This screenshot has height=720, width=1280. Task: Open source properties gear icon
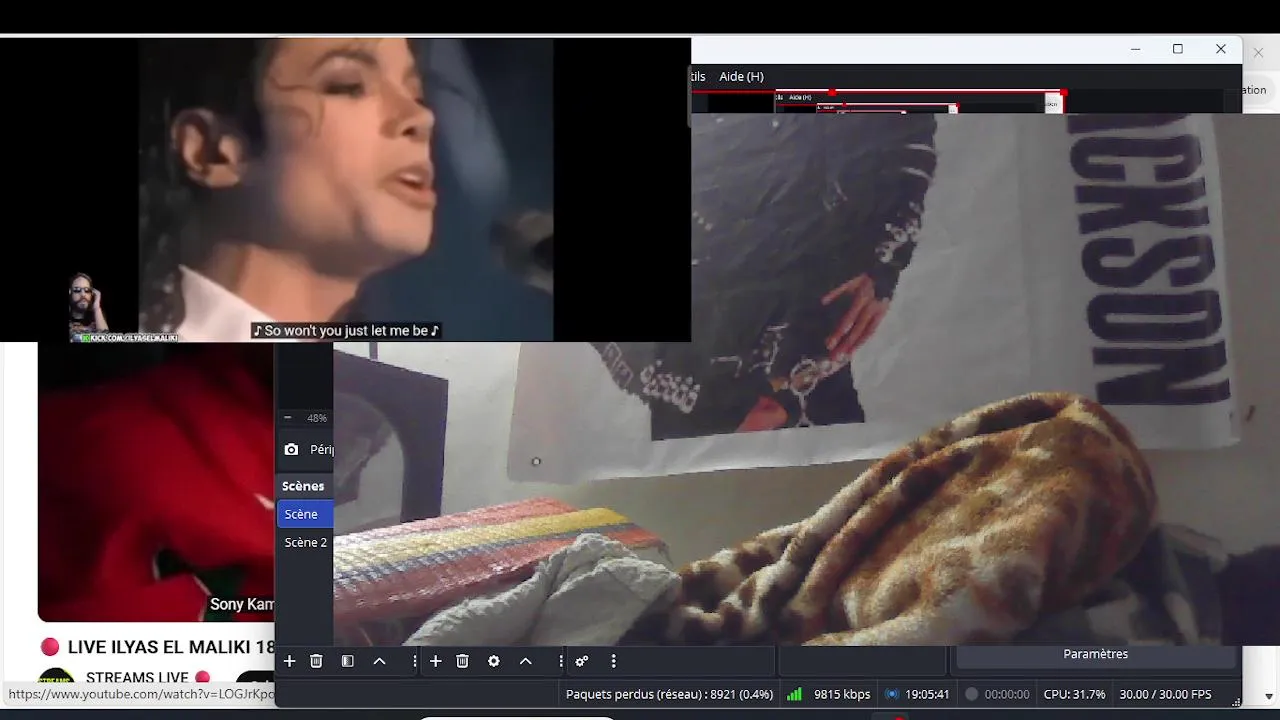pyautogui.click(x=493, y=661)
